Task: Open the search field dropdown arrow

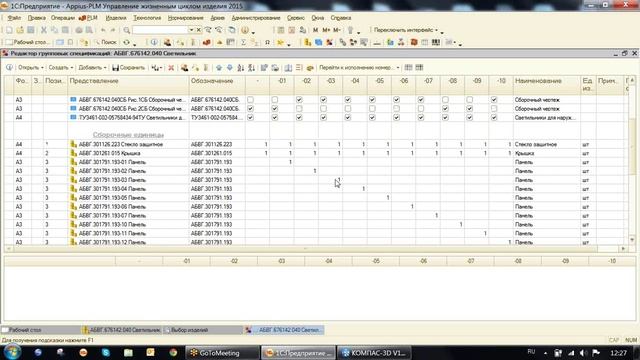Action: 191,30
